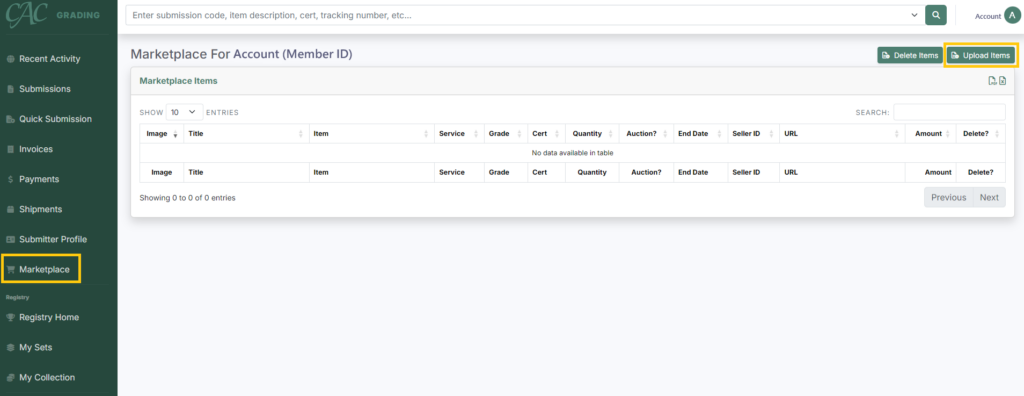Export the table as PDF
Image resolution: width=1024 pixels, height=396 pixels.
coord(992,81)
